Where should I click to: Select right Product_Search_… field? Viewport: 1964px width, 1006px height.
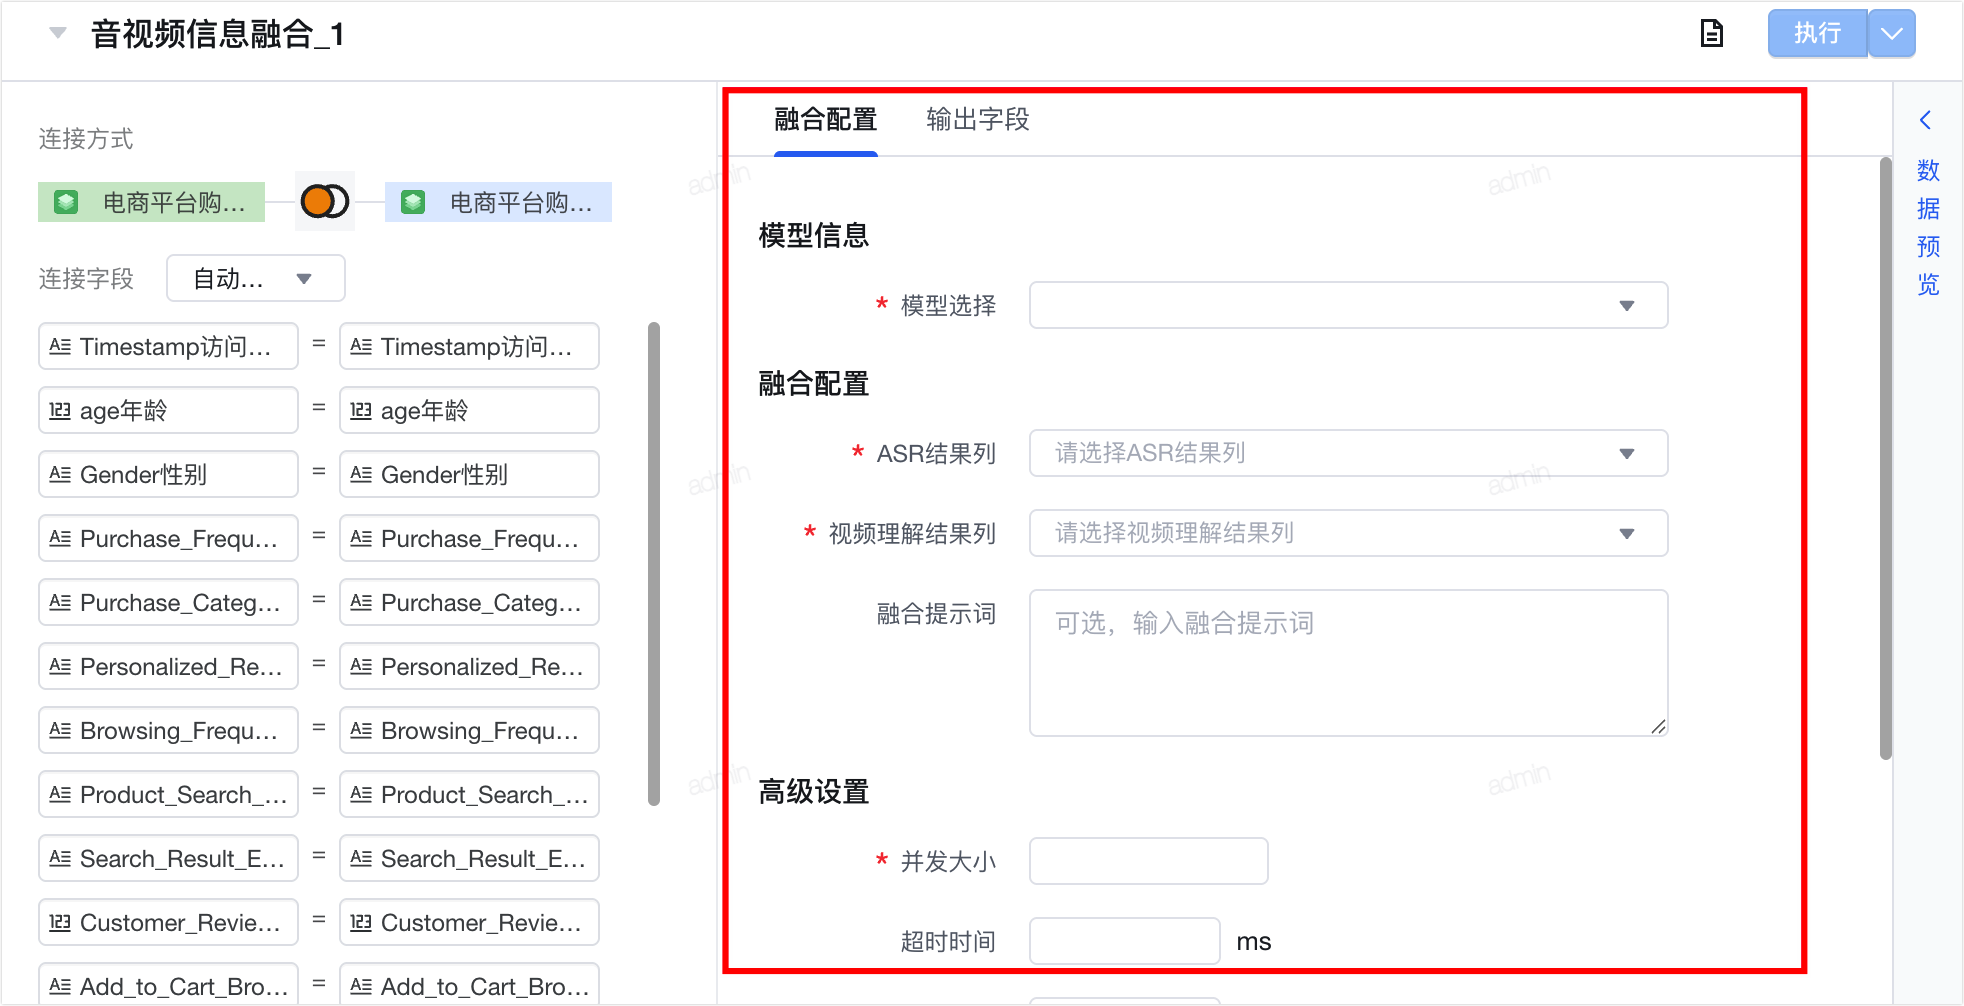(x=469, y=794)
